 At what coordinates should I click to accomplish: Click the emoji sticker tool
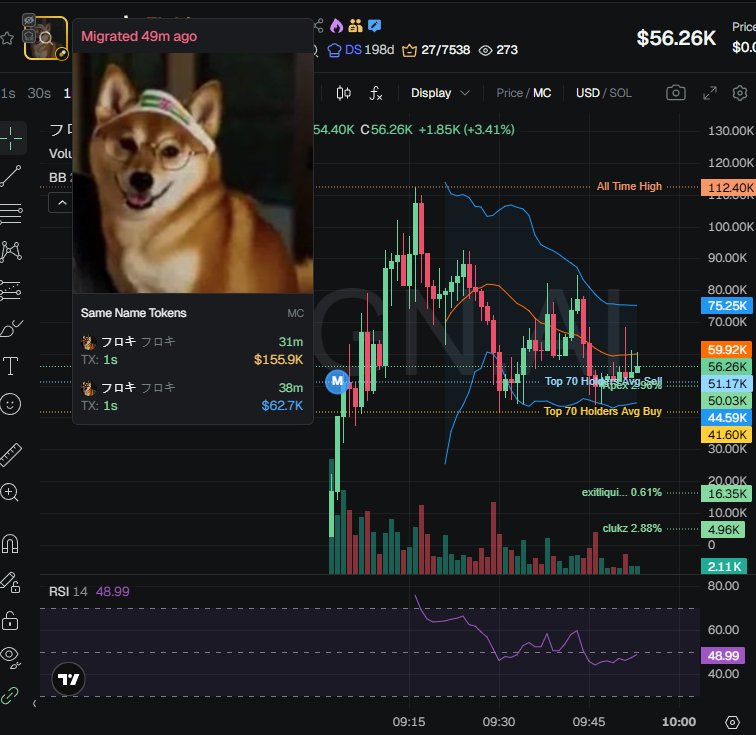point(11,404)
